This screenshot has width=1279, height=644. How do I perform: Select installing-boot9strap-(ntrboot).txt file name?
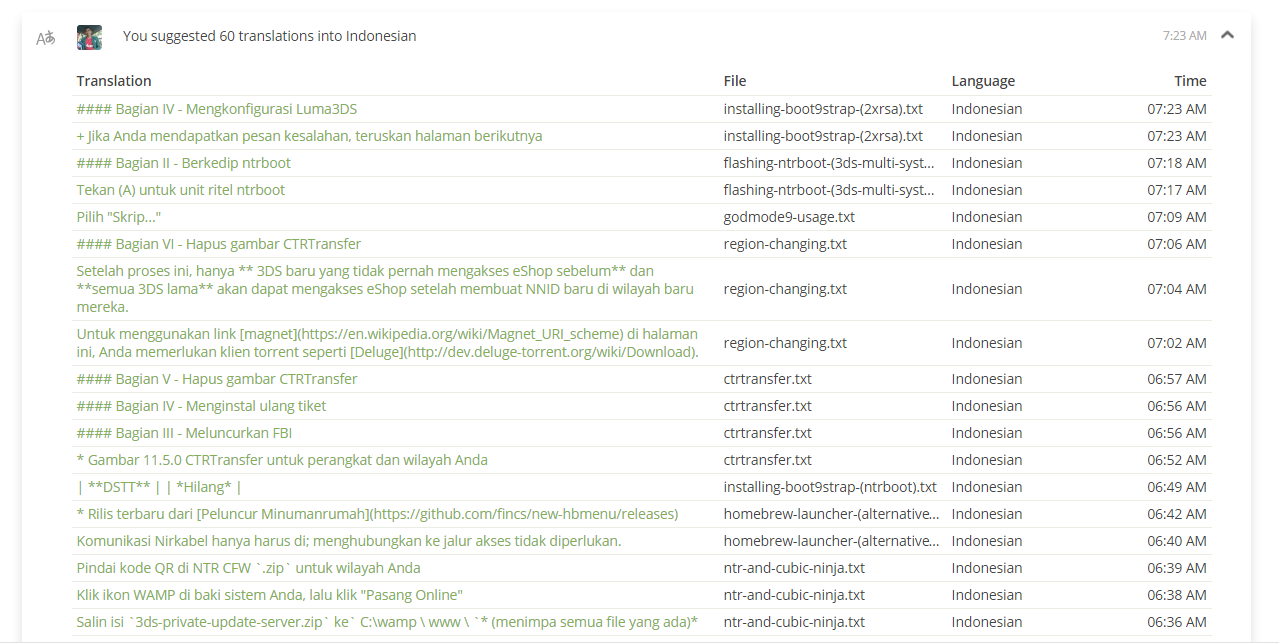tap(830, 487)
